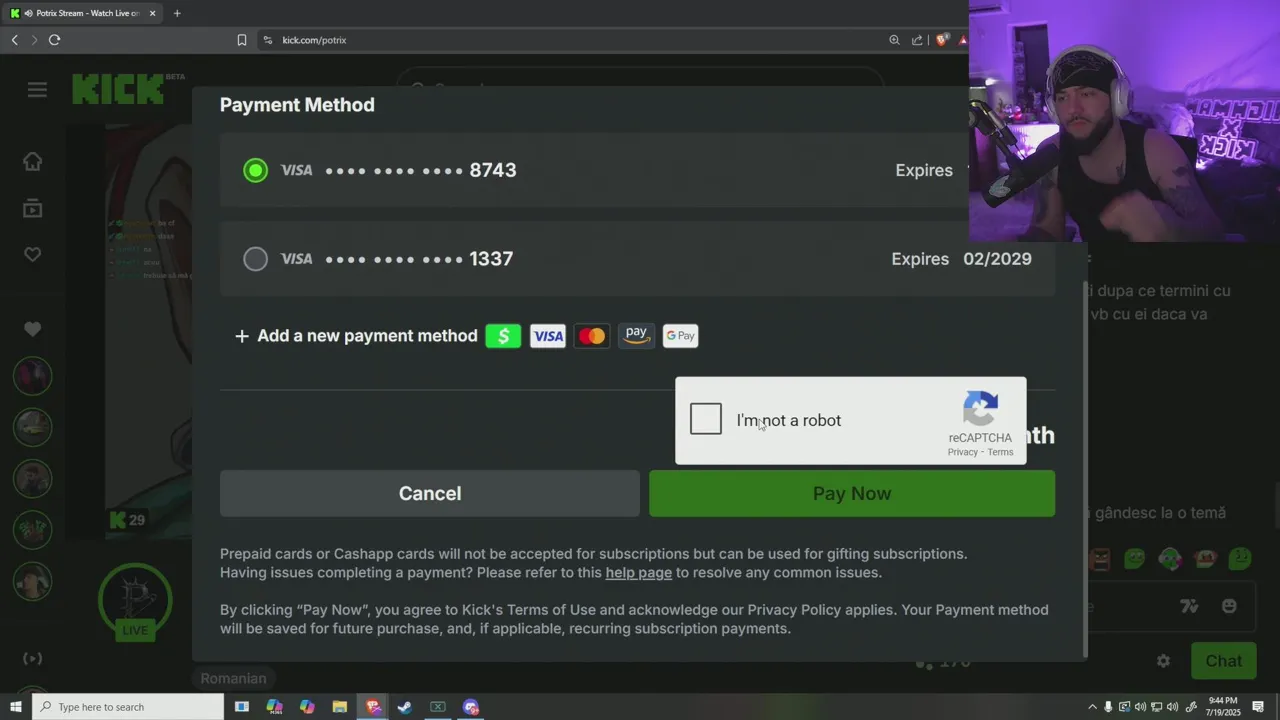Screen dimensions: 1280x720
Task: Click the broadcast icon at sidebar bottom
Action: click(x=32, y=658)
